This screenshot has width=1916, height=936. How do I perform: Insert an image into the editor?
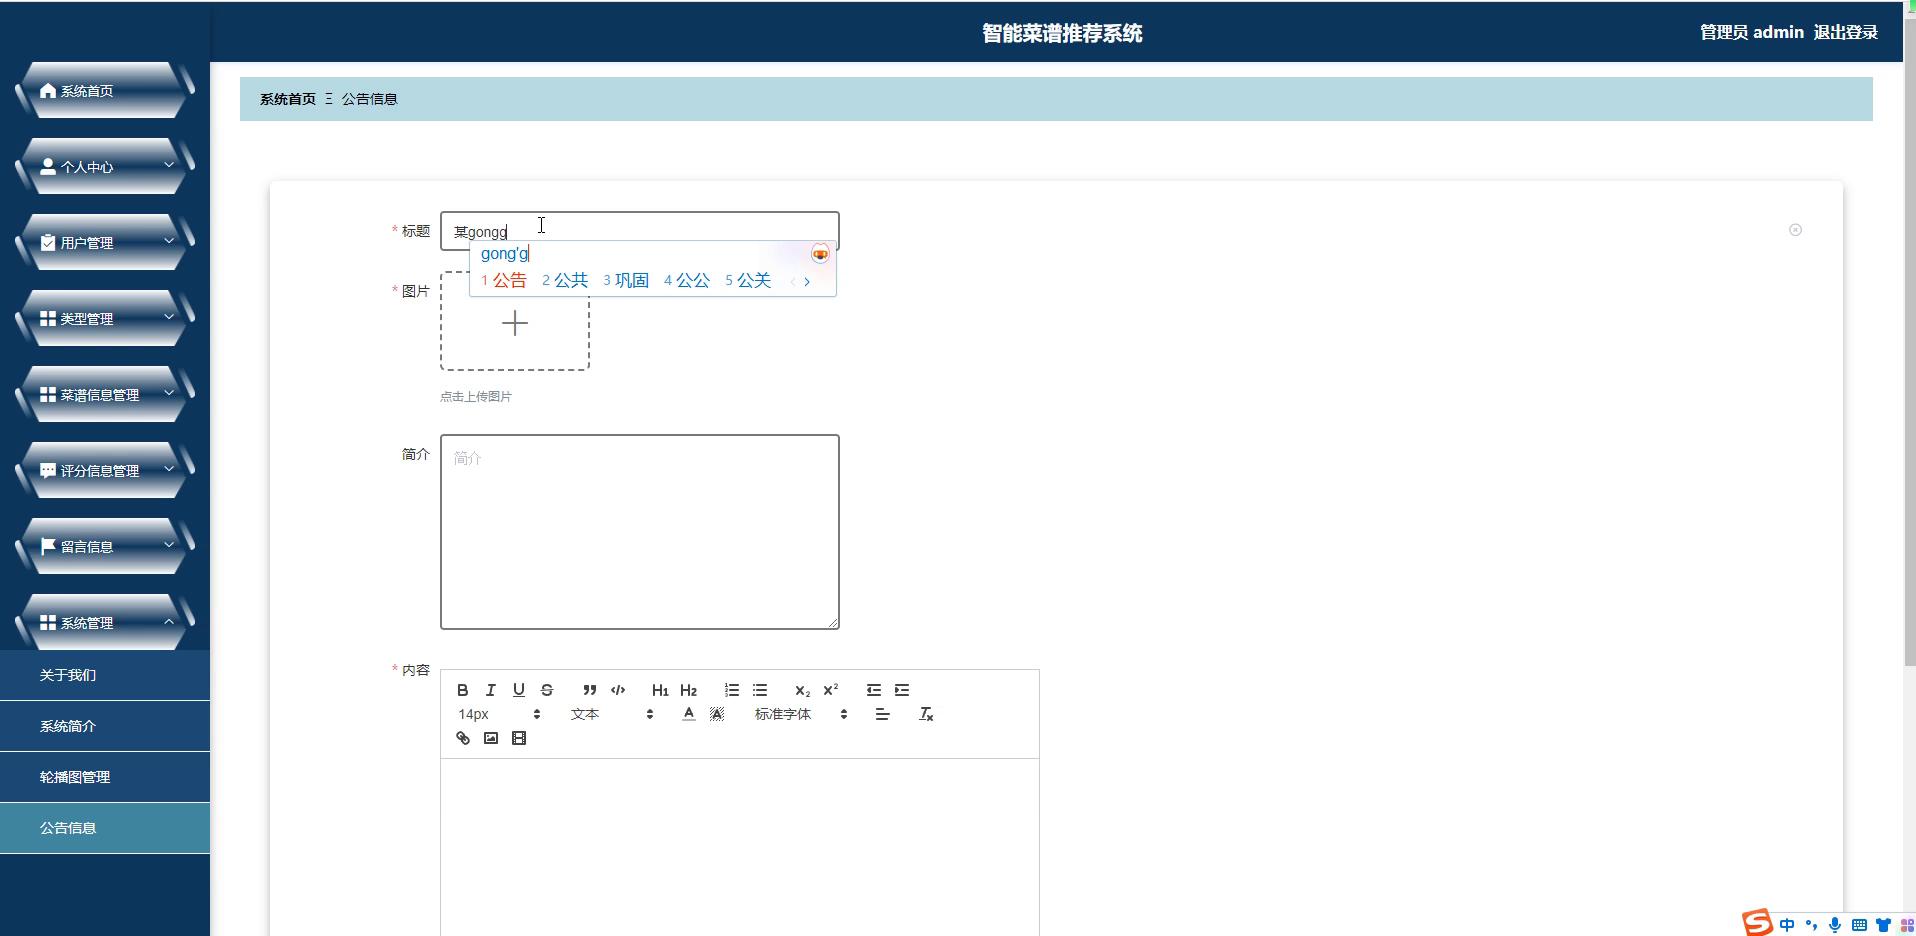pyautogui.click(x=491, y=738)
